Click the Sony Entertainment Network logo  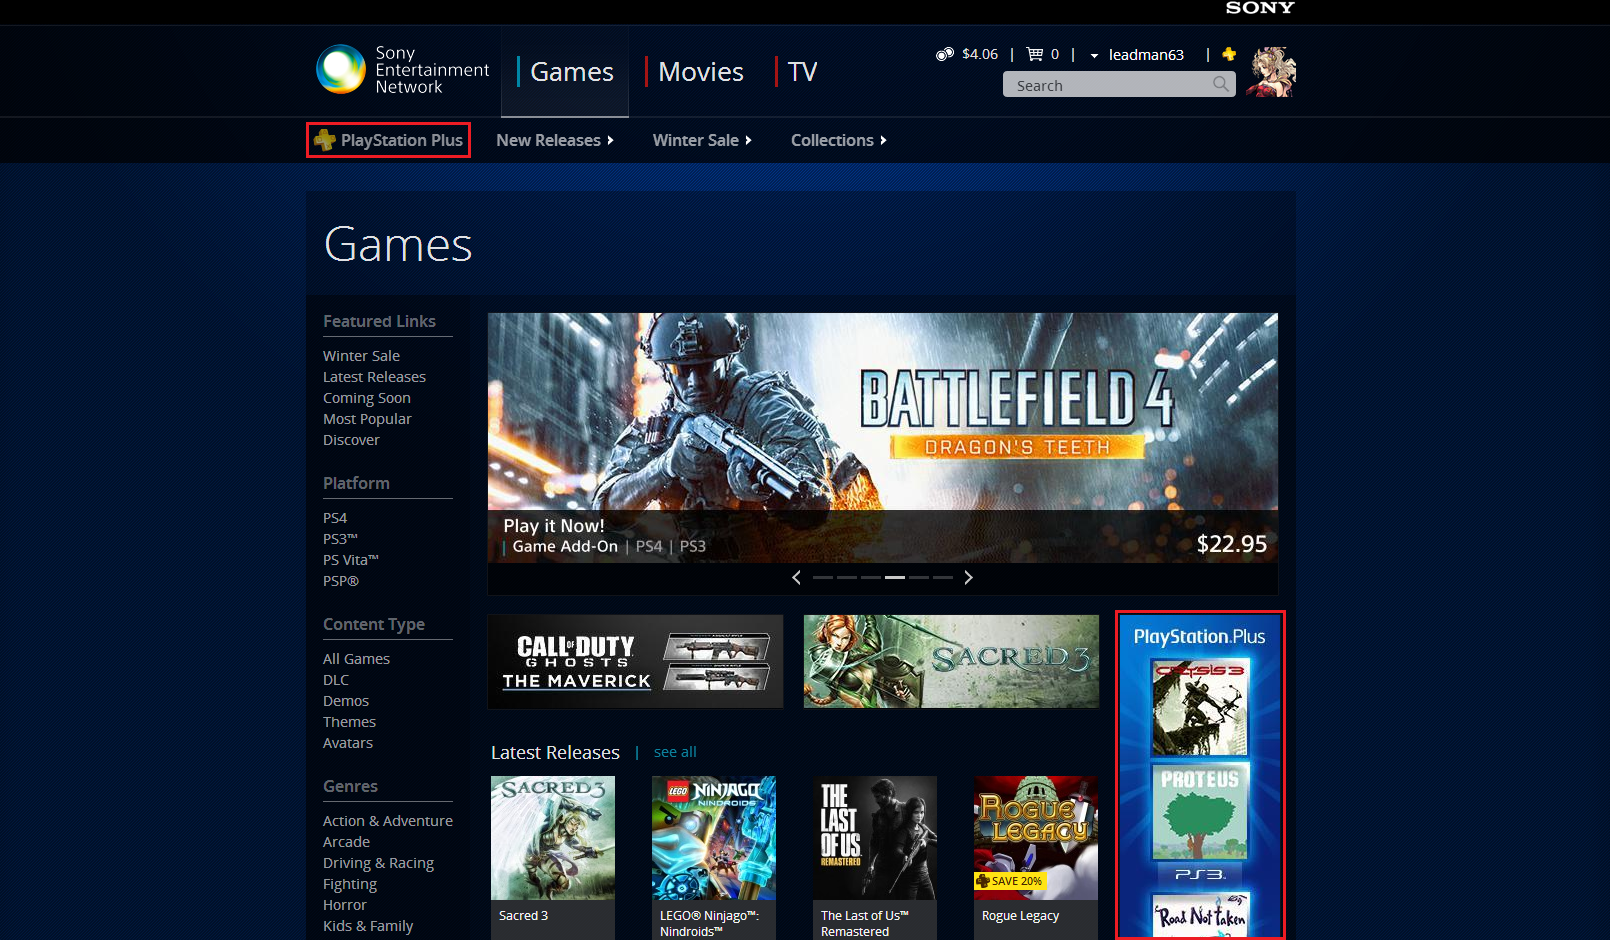coord(341,70)
